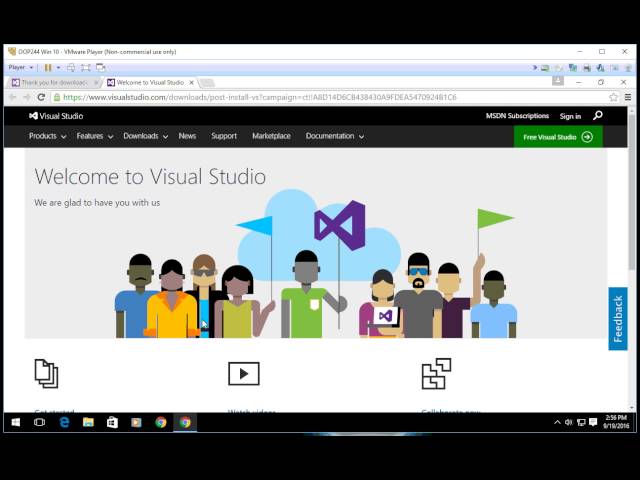Open a new browser tab
This screenshot has width=640, height=480.
[x=207, y=83]
